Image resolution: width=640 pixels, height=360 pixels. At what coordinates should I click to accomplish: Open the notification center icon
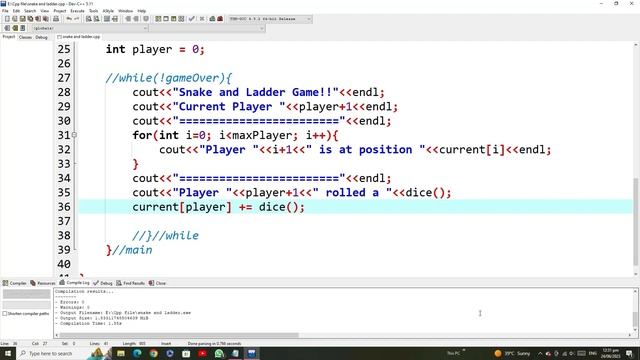click(630, 353)
